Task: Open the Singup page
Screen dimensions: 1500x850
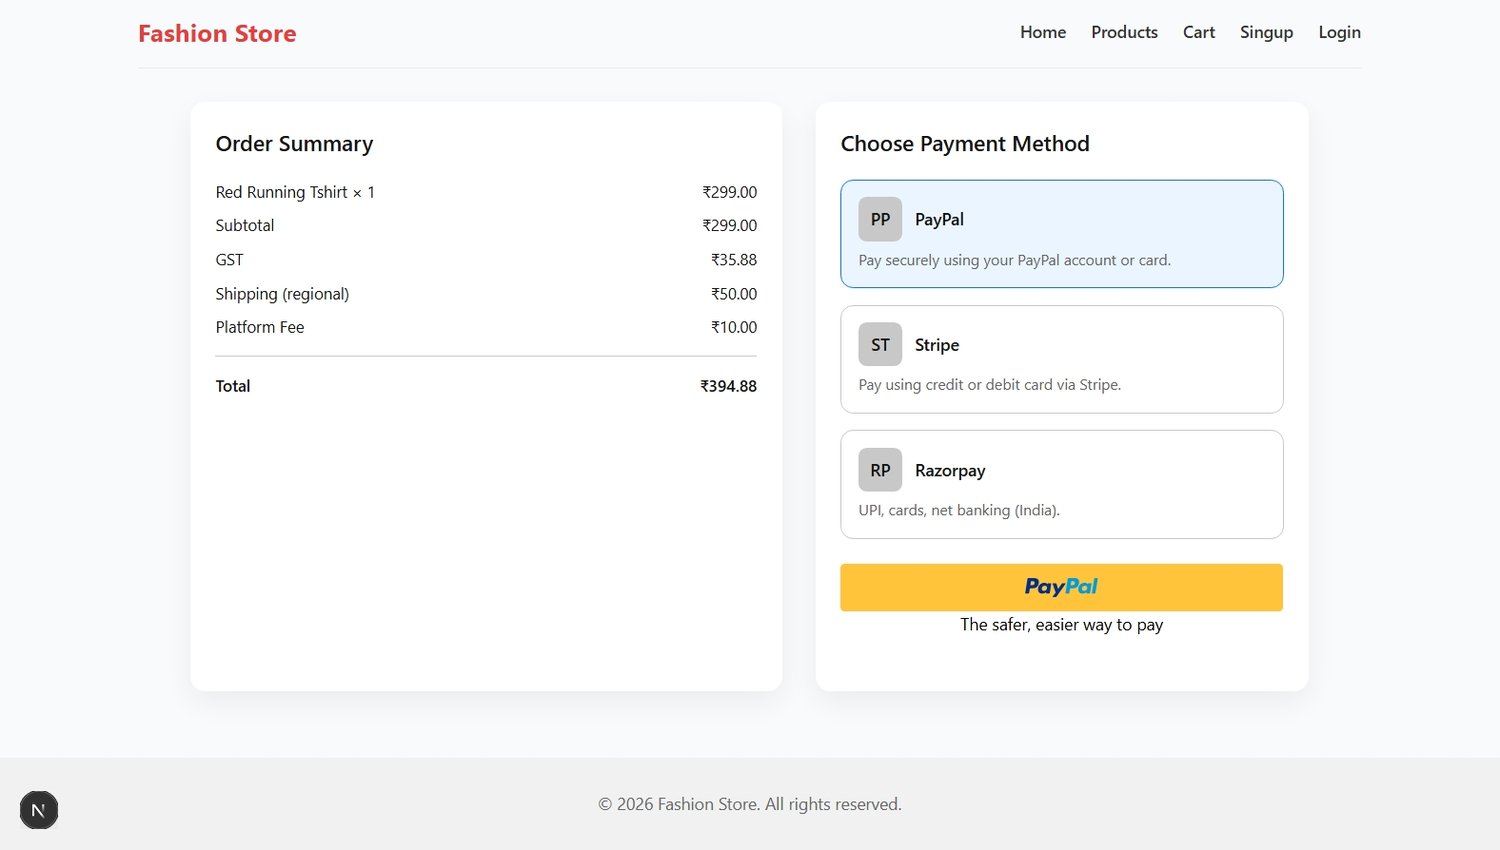Action: (1266, 32)
